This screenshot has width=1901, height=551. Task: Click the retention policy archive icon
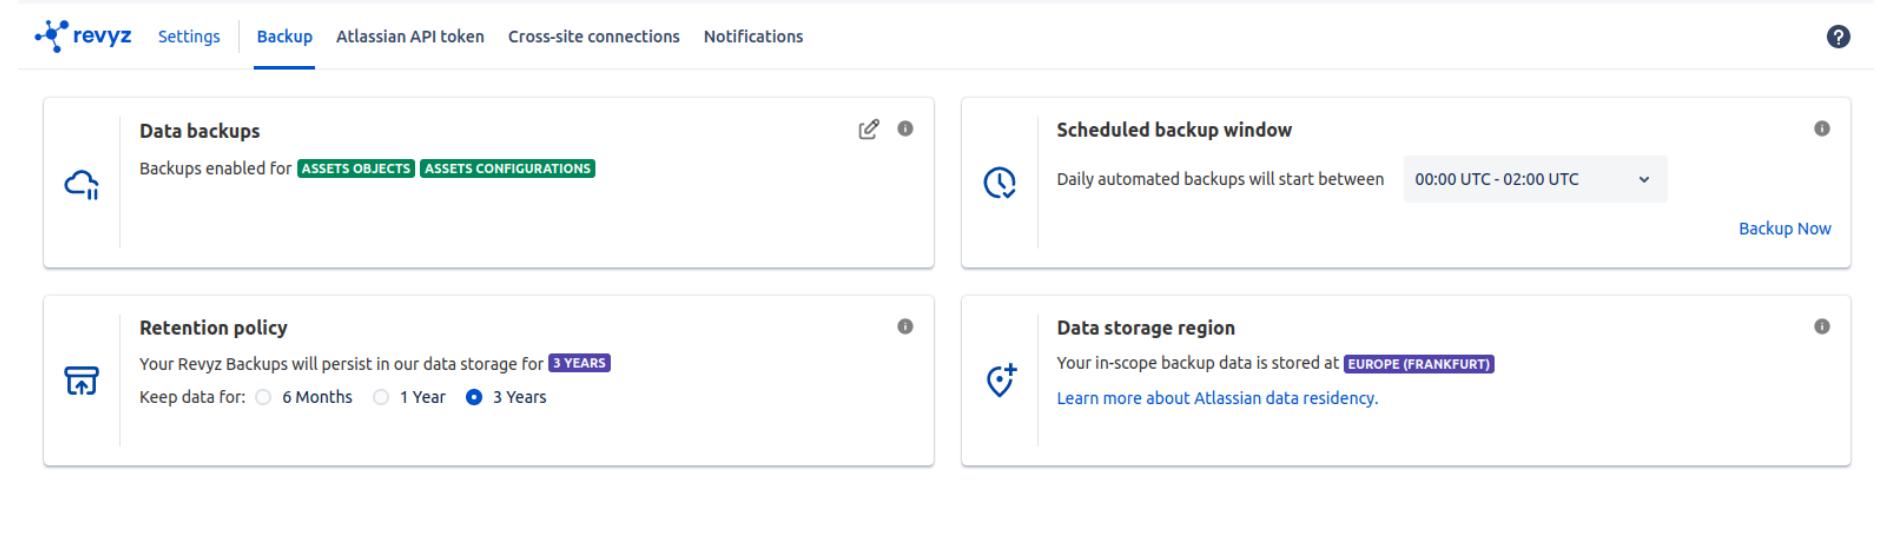point(82,381)
